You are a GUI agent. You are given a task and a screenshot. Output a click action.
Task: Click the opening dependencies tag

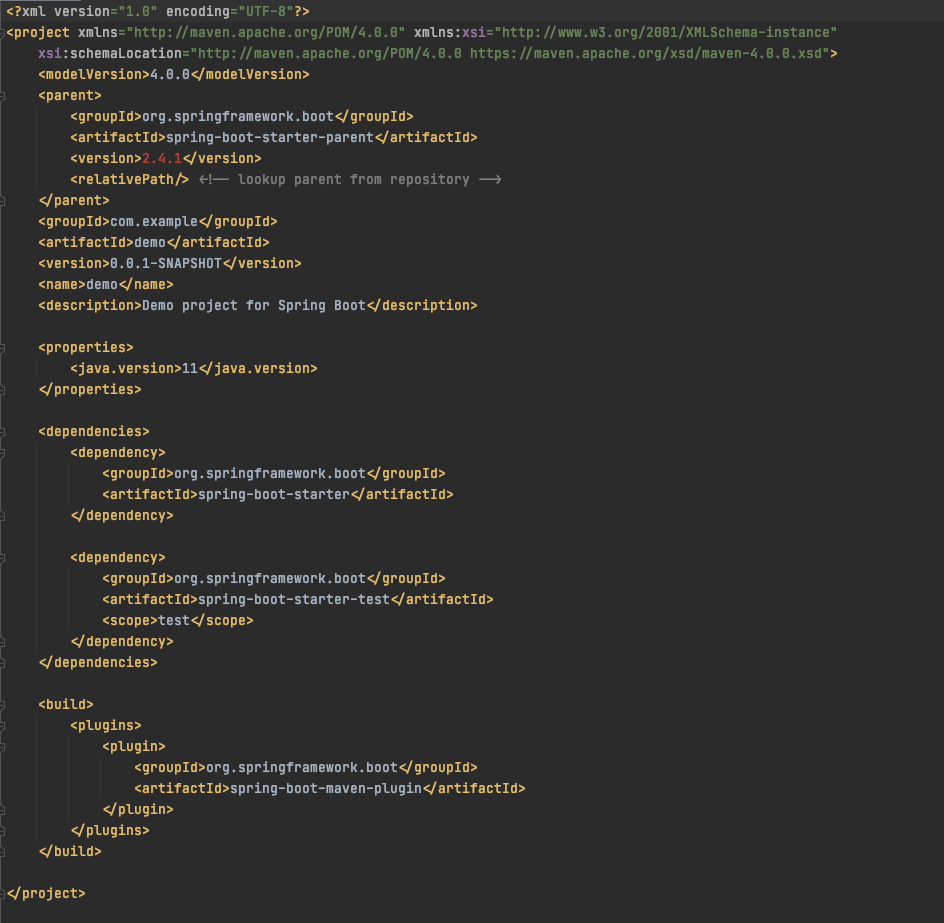pyautogui.click(x=94, y=432)
